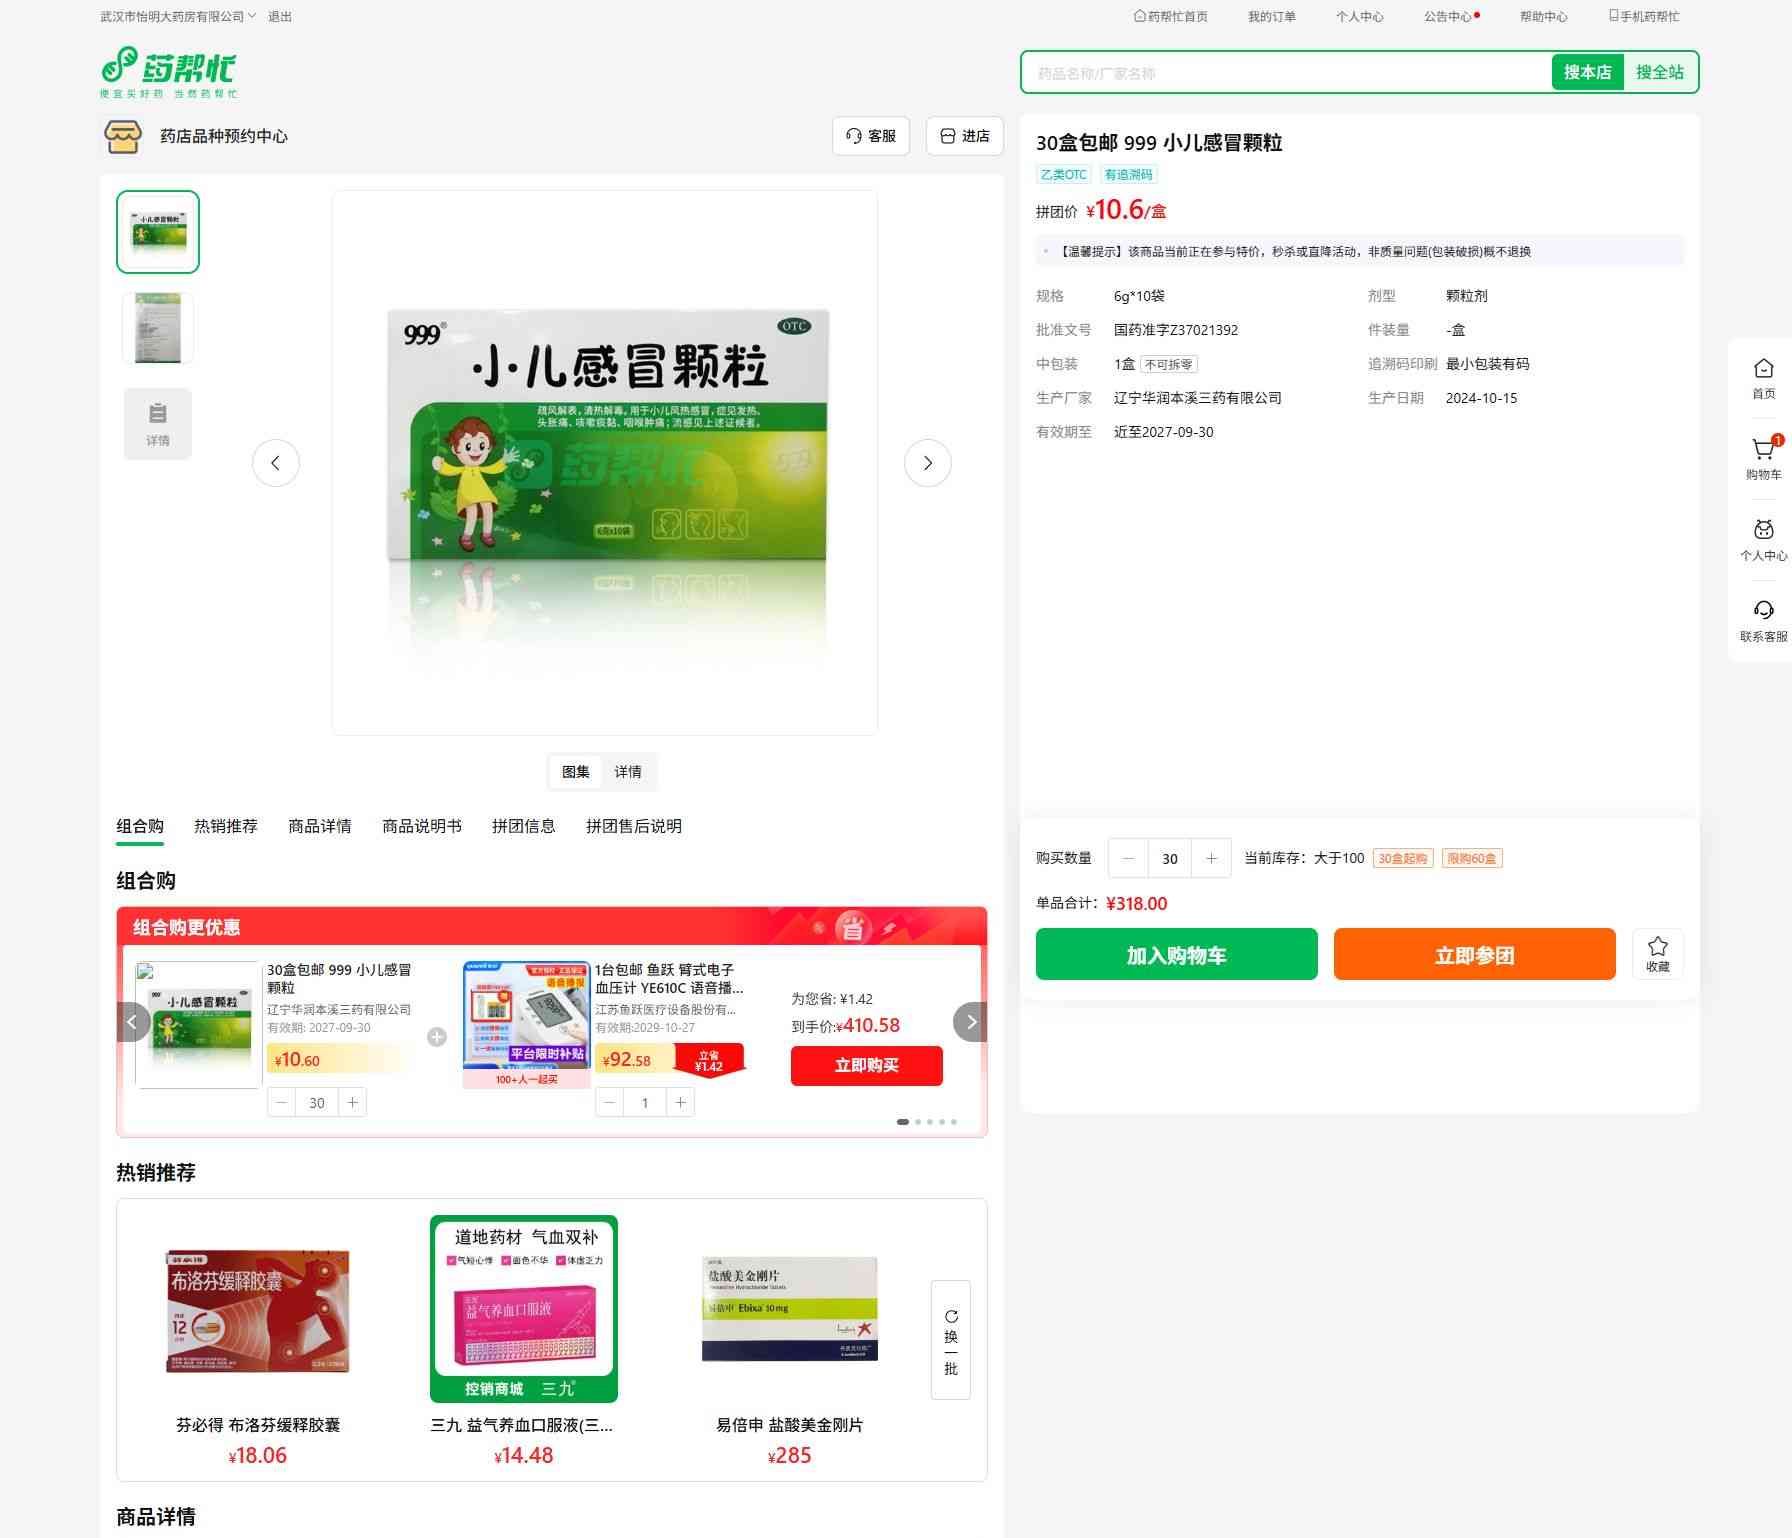
Task: Open the 拼团信息 tab
Action: click(523, 826)
